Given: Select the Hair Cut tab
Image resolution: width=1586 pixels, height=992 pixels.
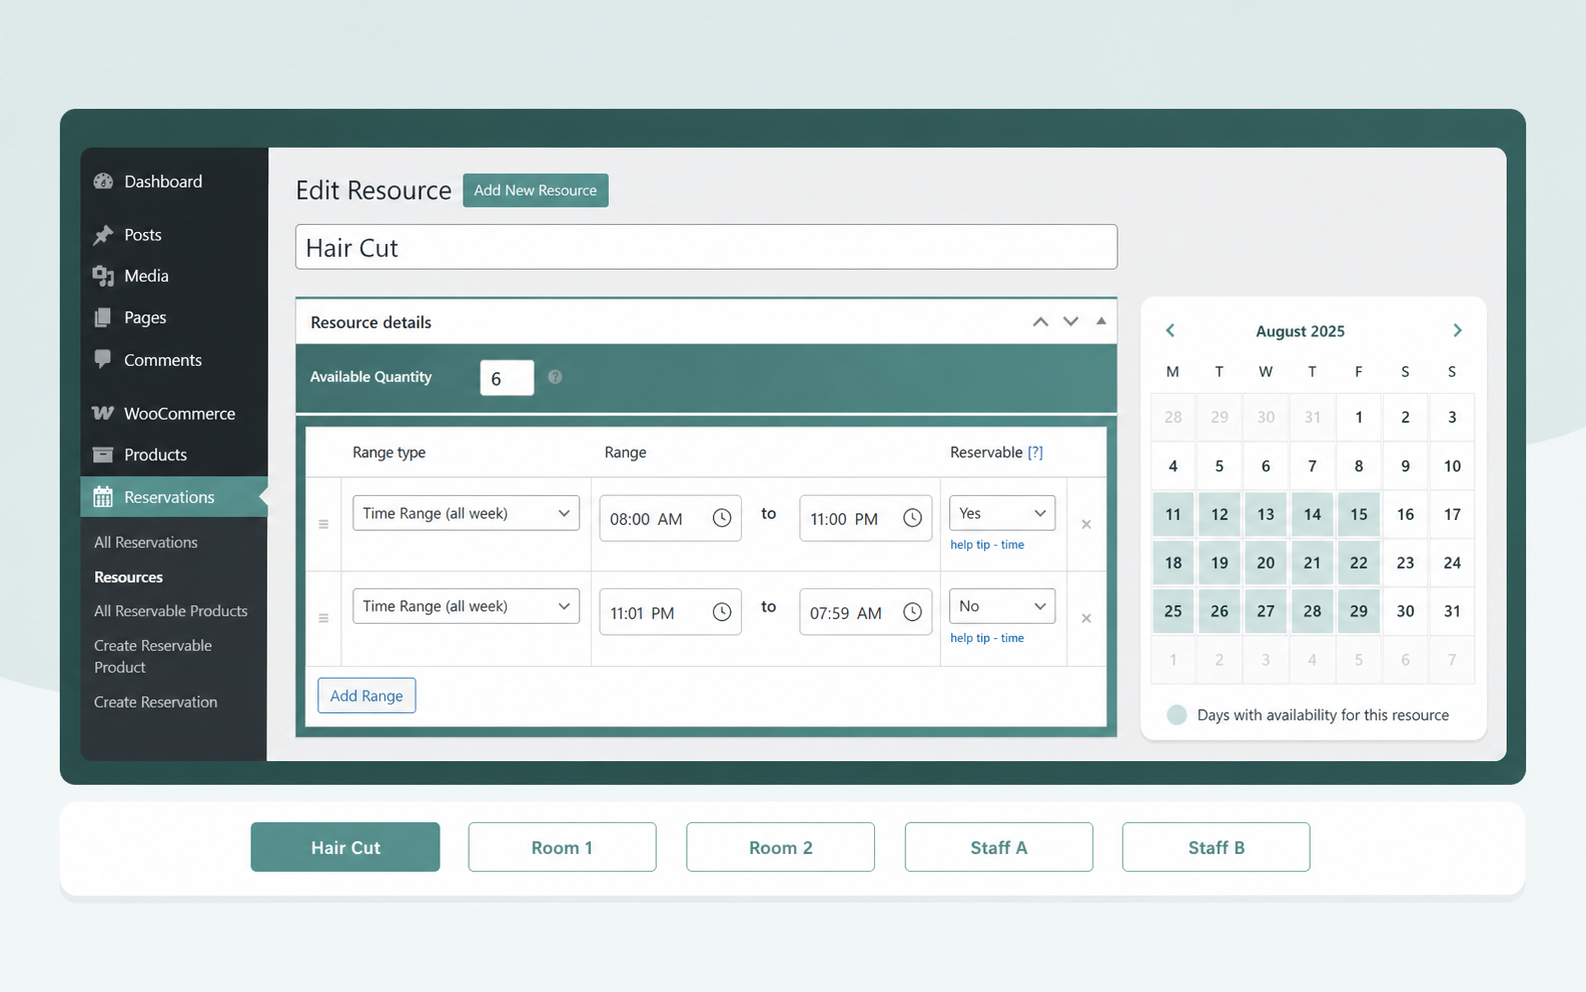Looking at the screenshot, I should coord(345,847).
